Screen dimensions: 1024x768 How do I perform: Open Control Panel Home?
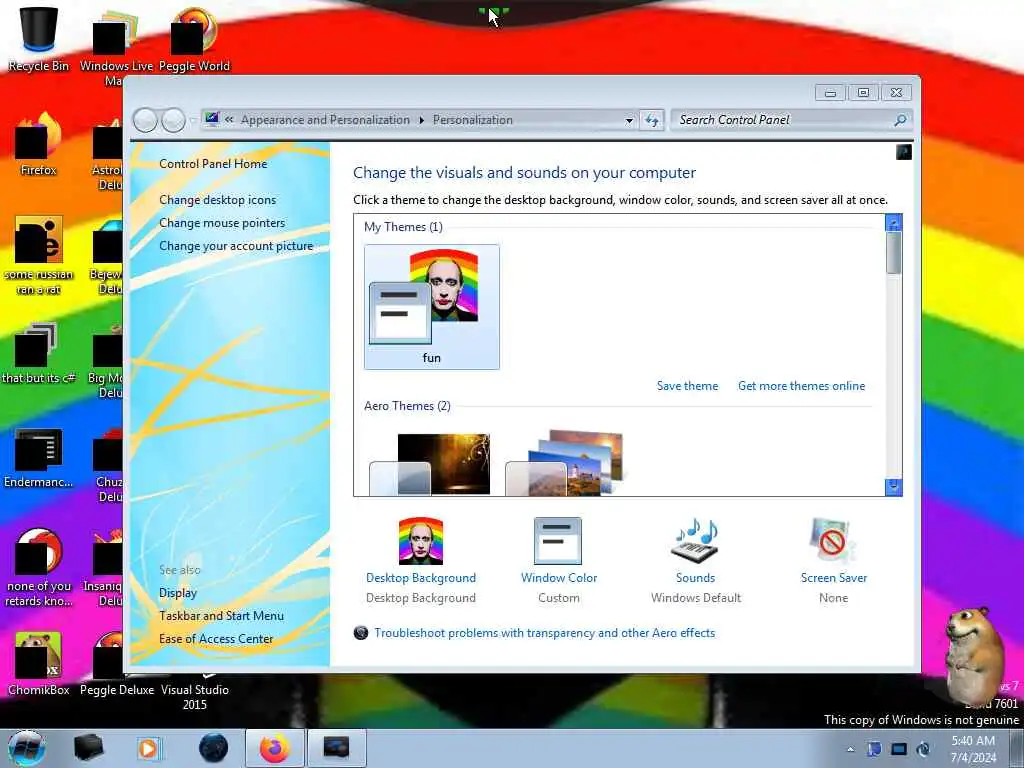coord(213,164)
